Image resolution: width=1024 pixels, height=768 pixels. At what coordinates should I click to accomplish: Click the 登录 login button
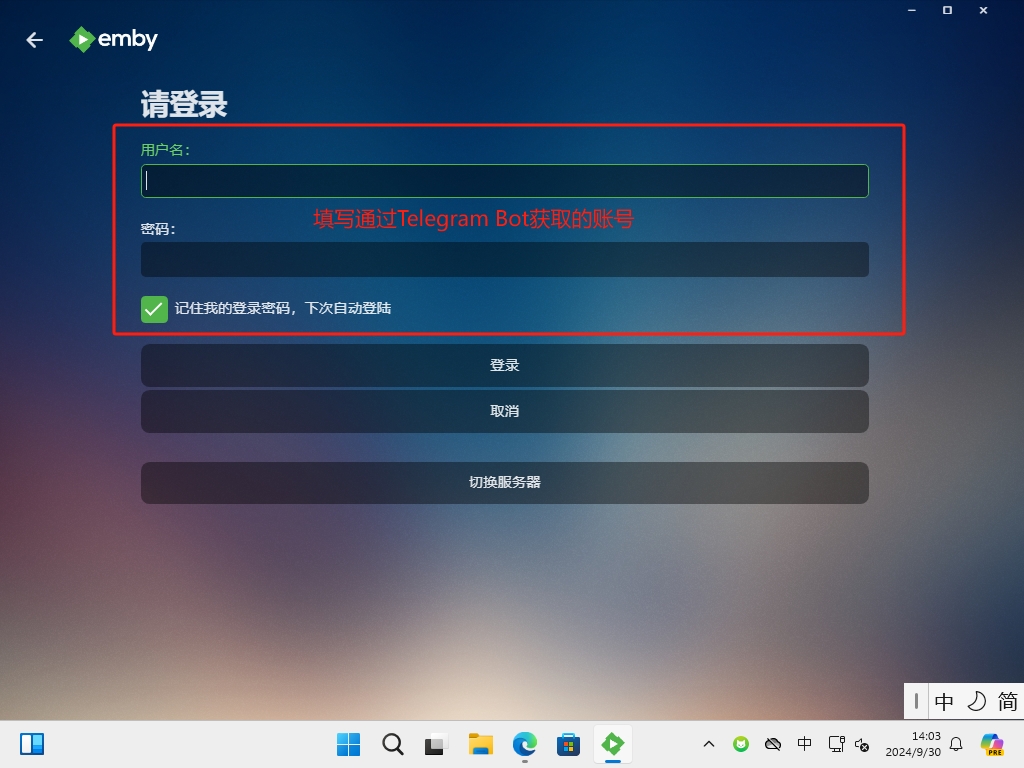tap(504, 365)
